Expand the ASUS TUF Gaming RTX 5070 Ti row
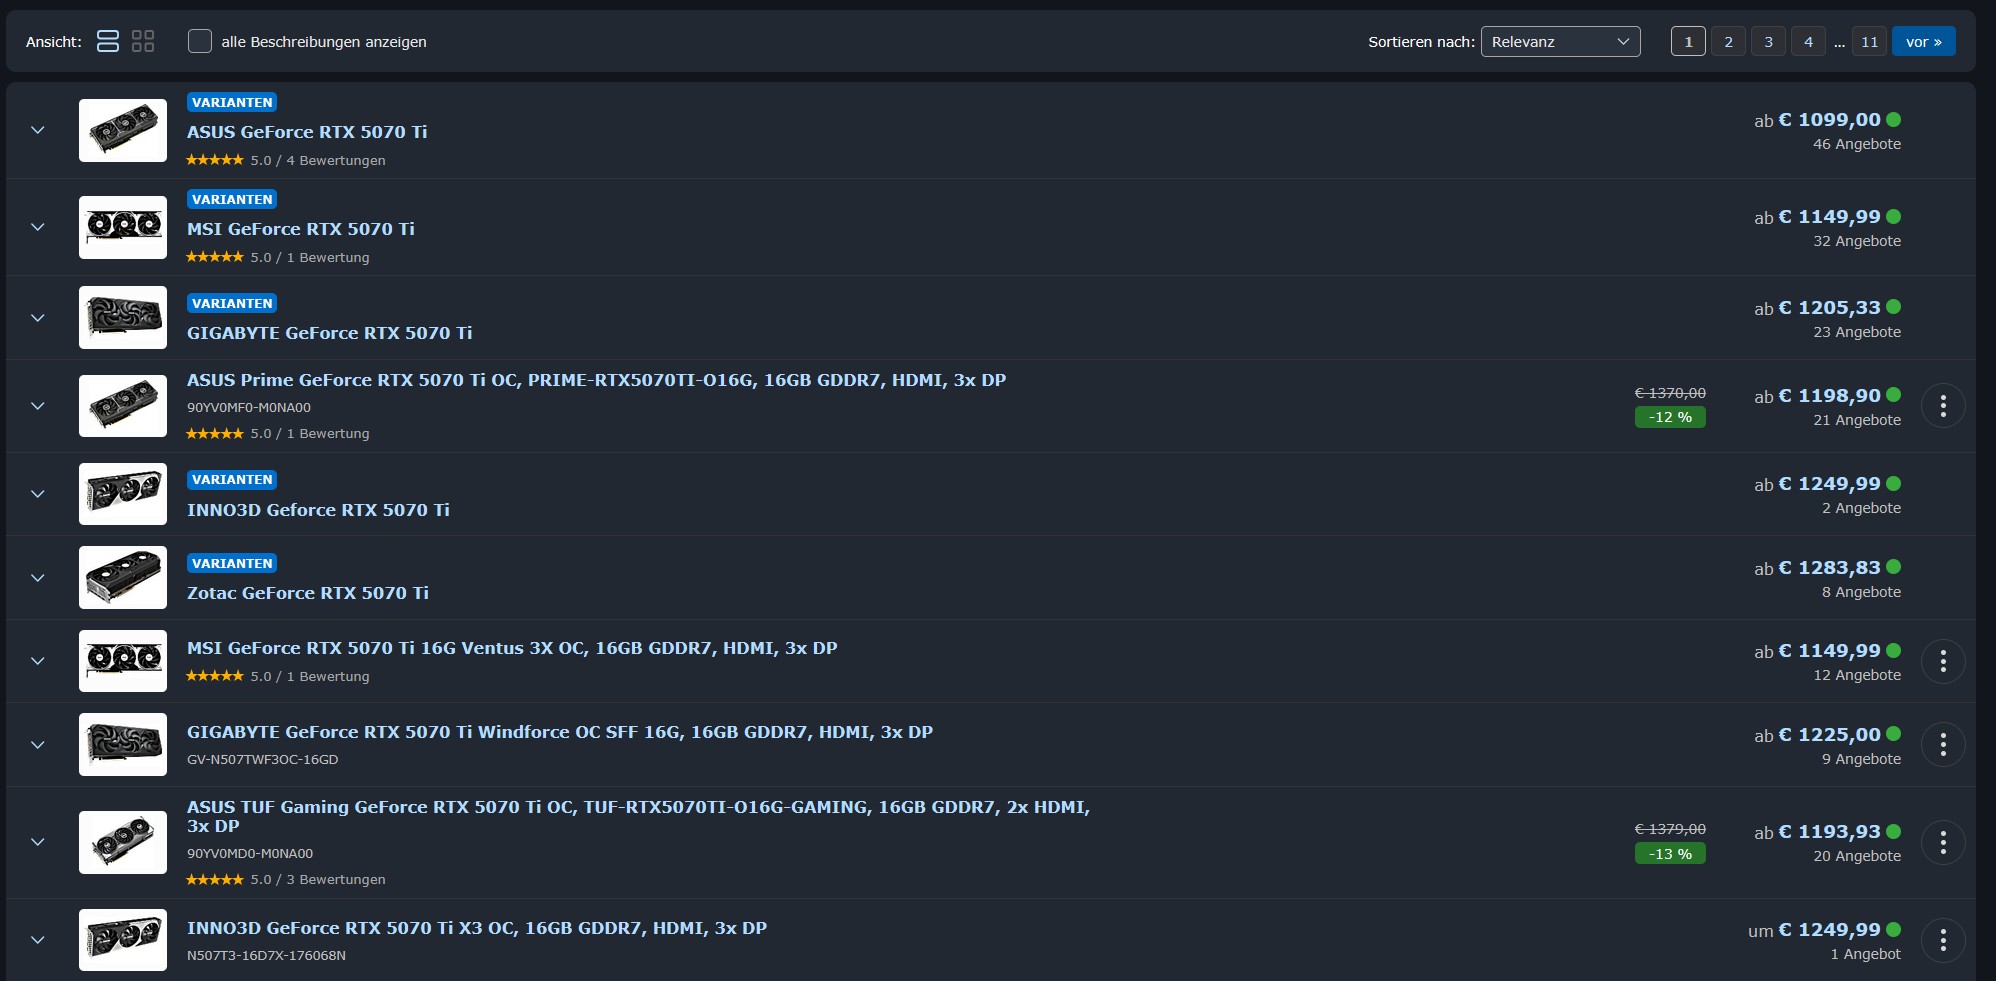Image resolution: width=1996 pixels, height=981 pixels. pos(38,842)
